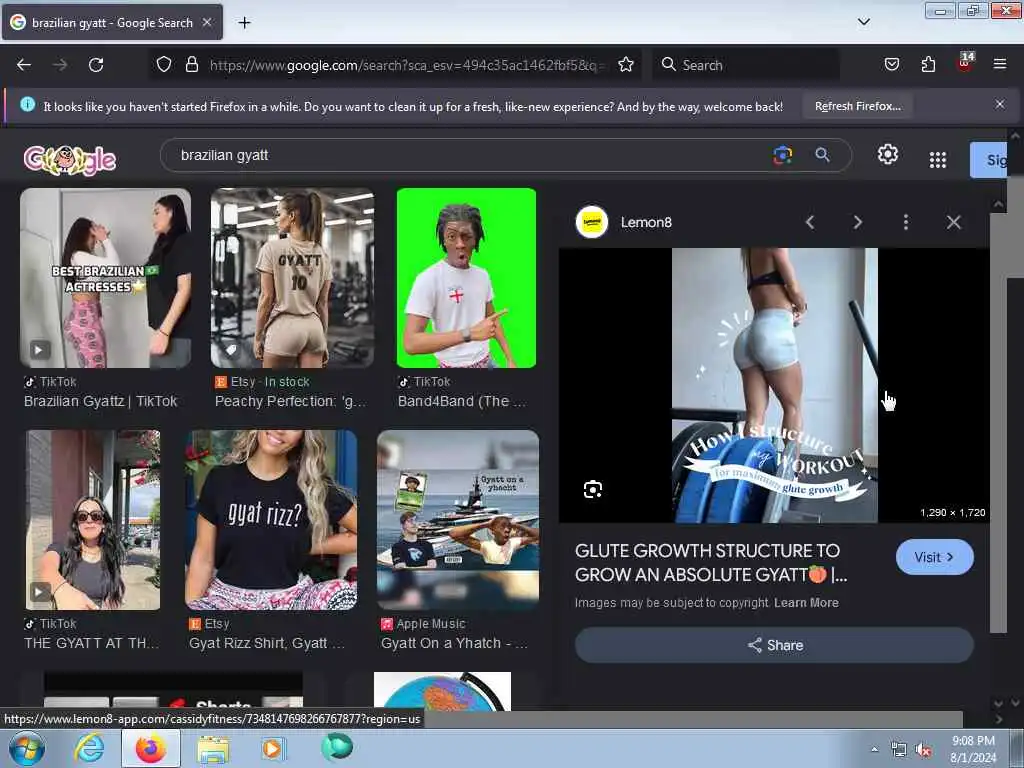Open the Google apps grid
This screenshot has height=768, width=1024.
[x=938, y=159]
